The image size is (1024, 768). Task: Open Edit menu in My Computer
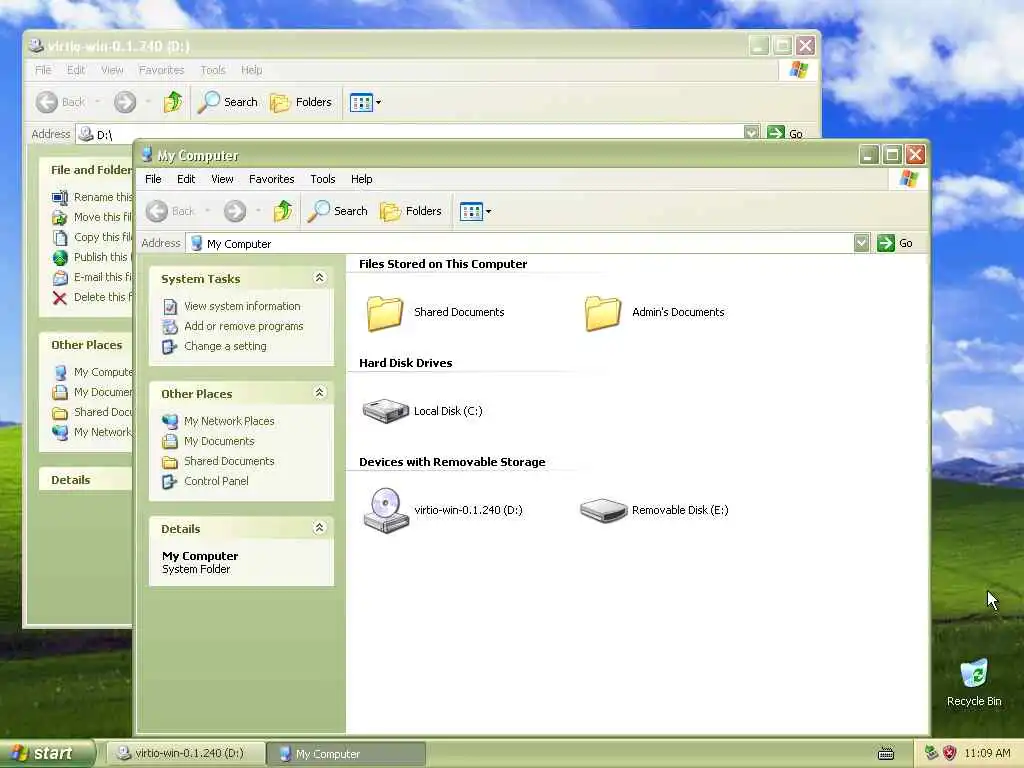pos(186,179)
